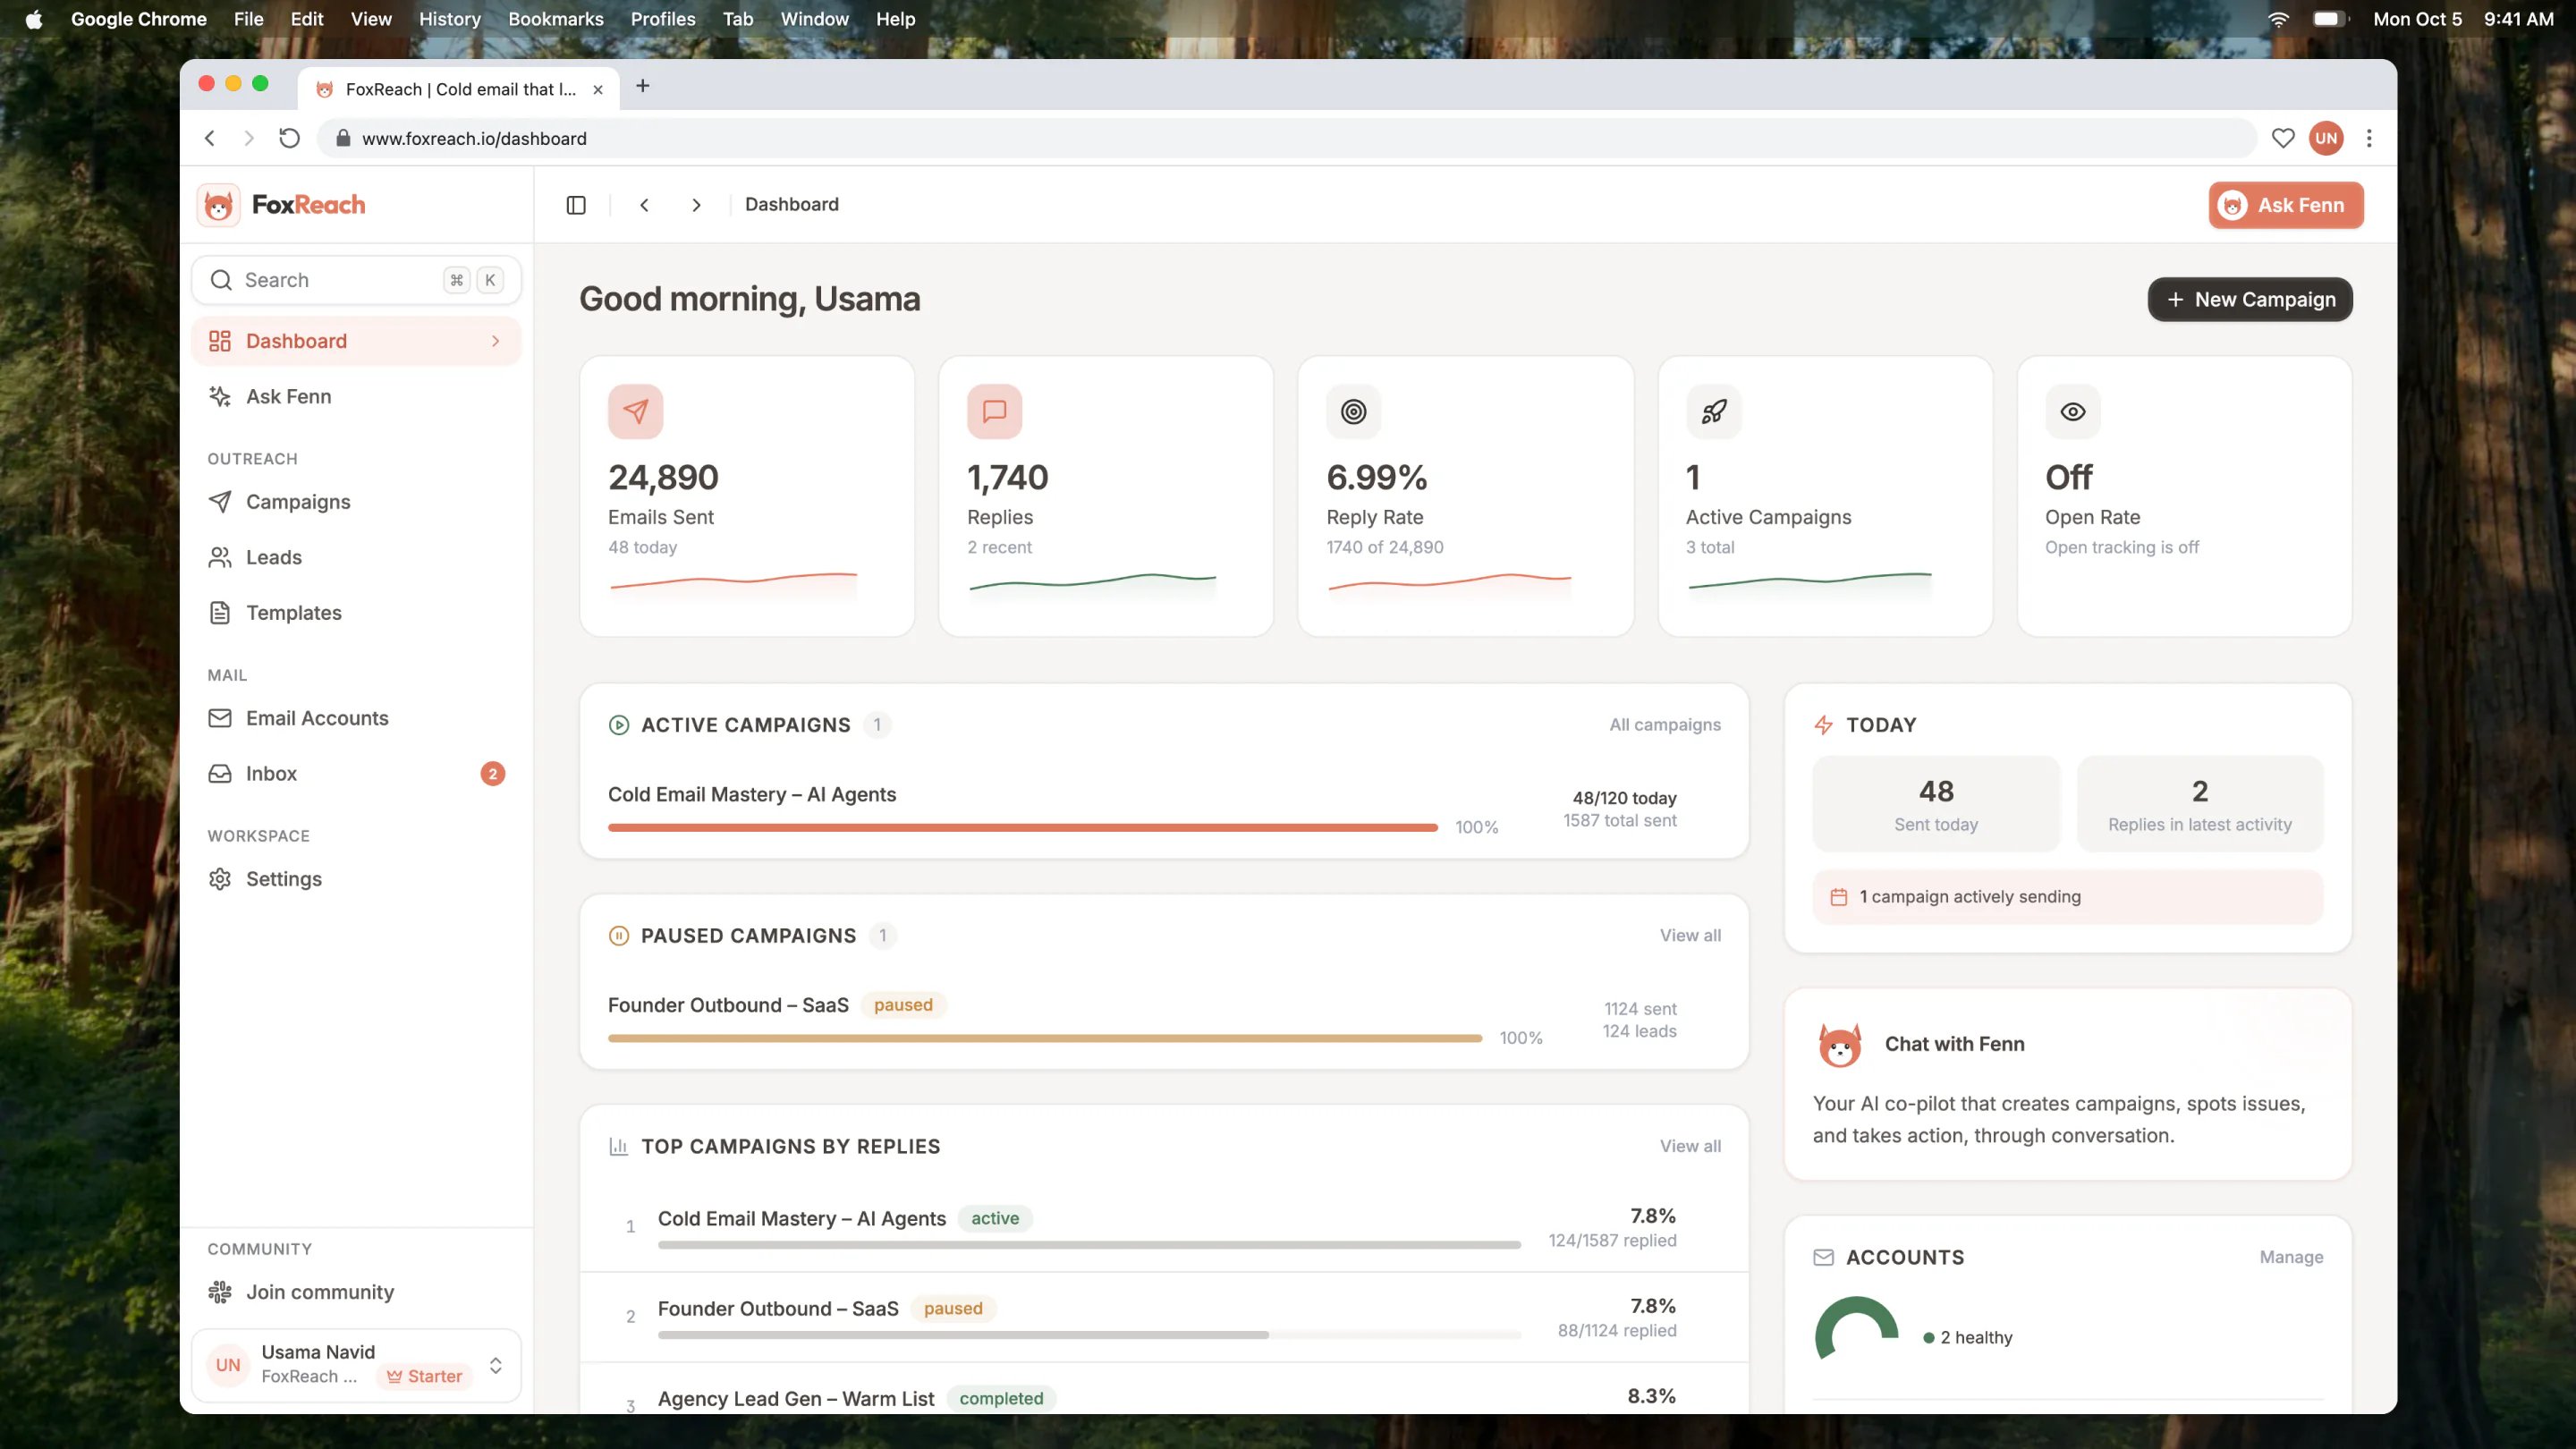Click the Emails Sent paper plane icon
This screenshot has height=1449, width=2576.
point(635,411)
